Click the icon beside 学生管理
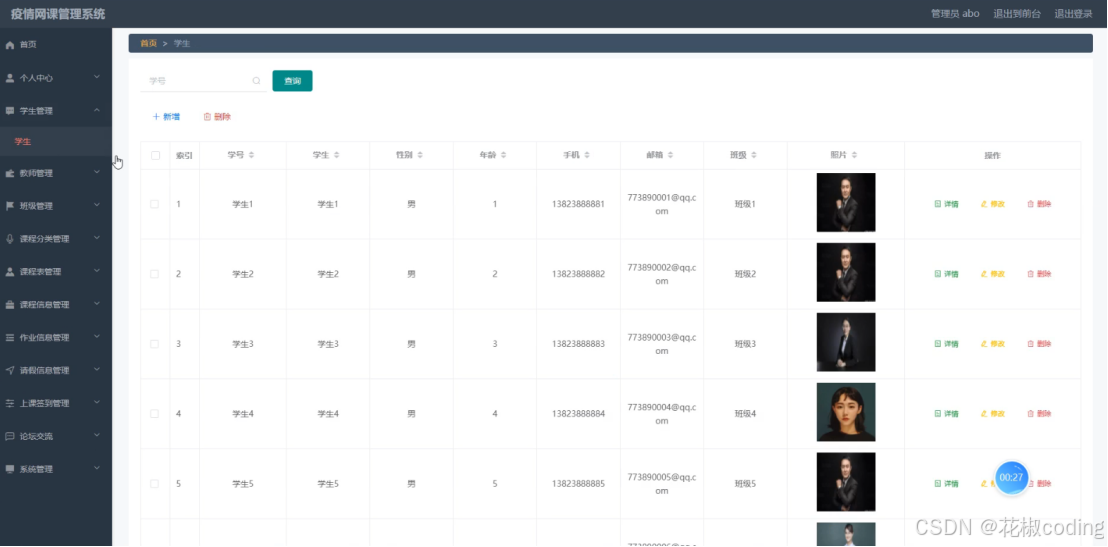This screenshot has height=547, width=1108. point(10,111)
